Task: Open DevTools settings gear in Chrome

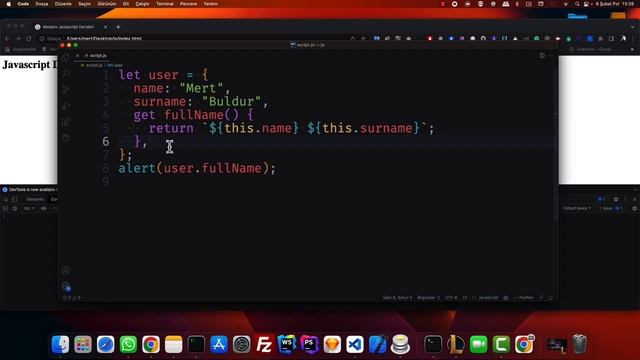Action: (x=616, y=199)
